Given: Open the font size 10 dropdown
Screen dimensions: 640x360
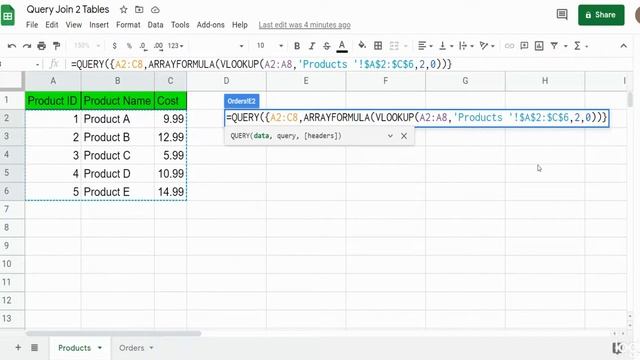Looking at the screenshot, I should (269, 46).
